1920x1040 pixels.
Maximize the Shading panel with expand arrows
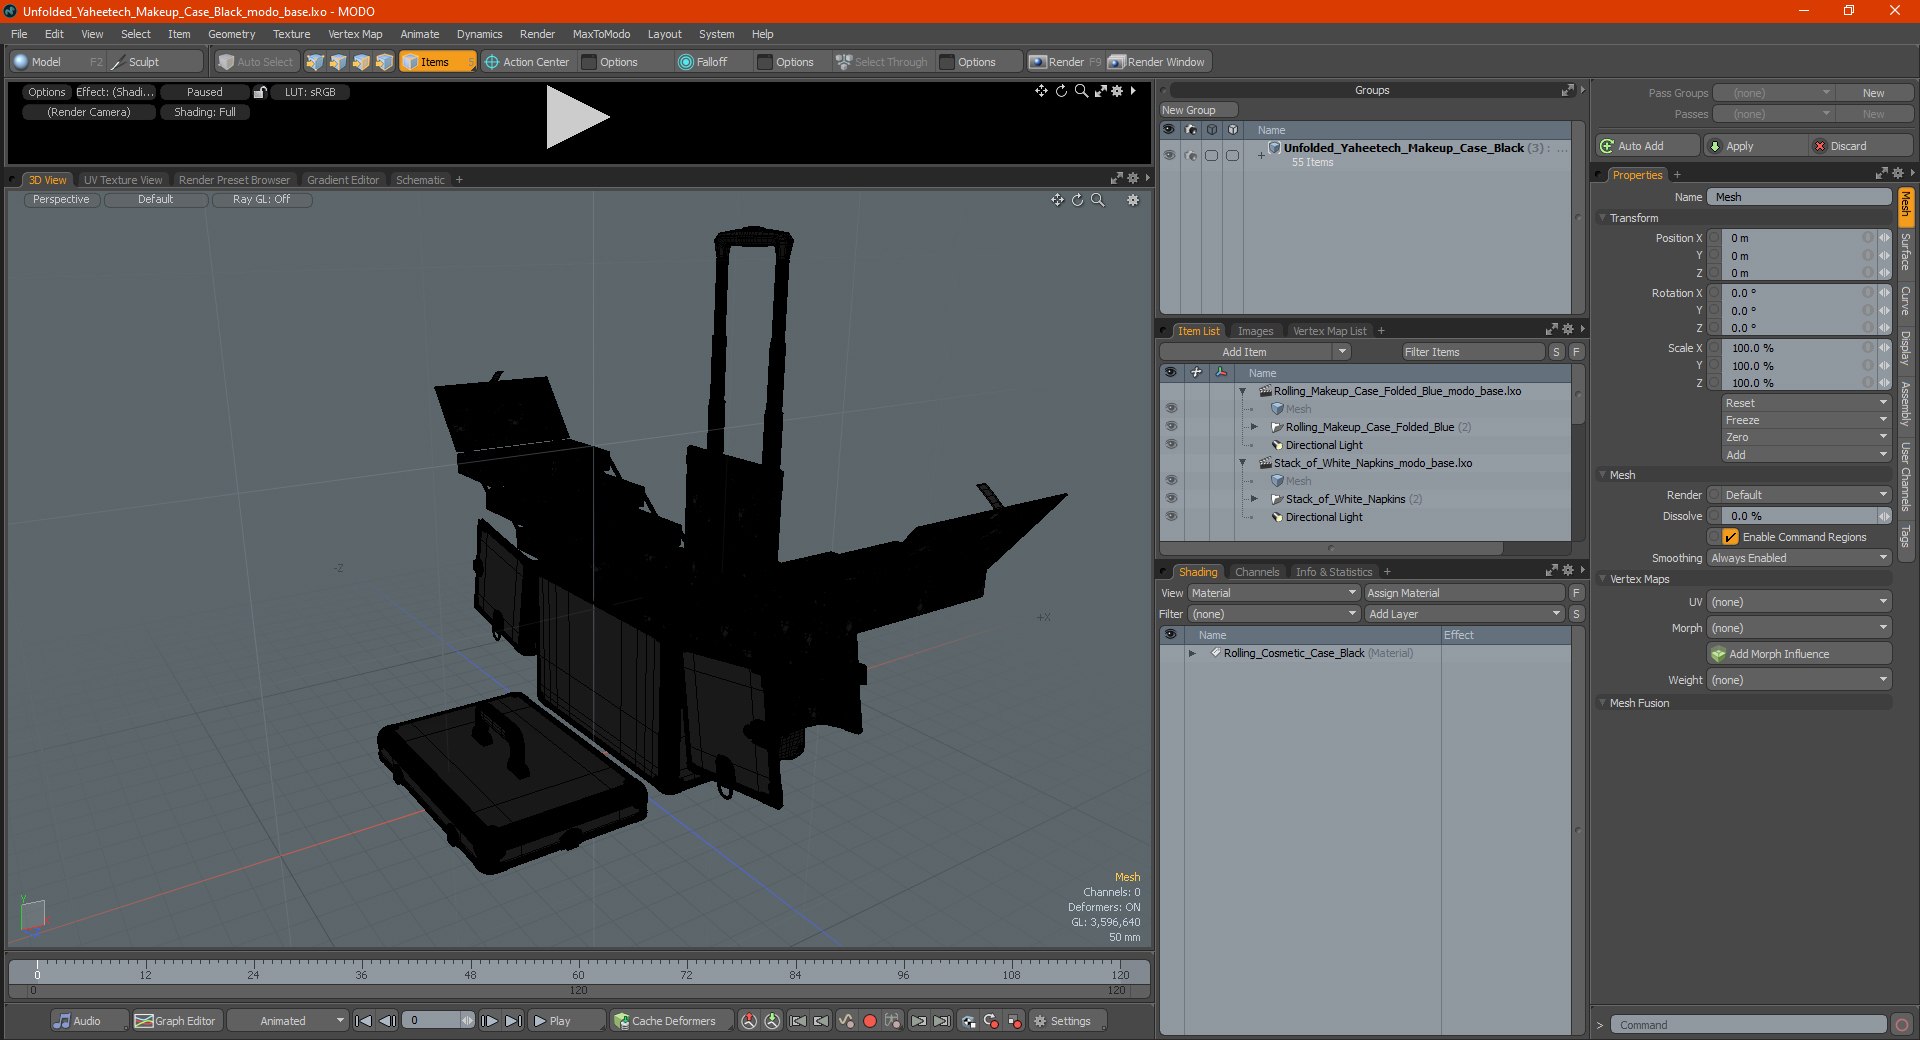(1552, 570)
